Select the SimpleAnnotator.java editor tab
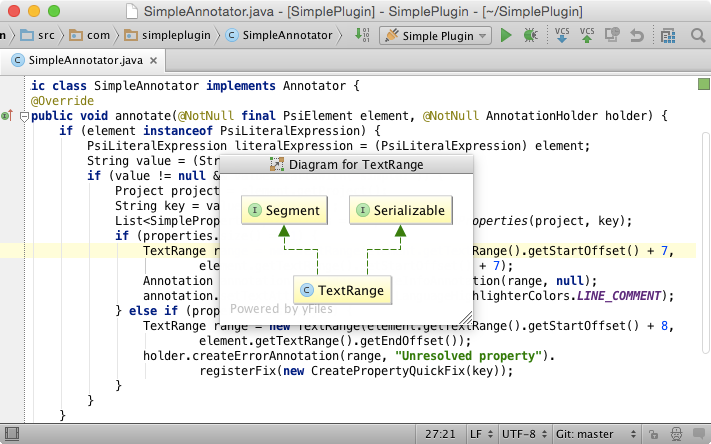 pos(83,60)
